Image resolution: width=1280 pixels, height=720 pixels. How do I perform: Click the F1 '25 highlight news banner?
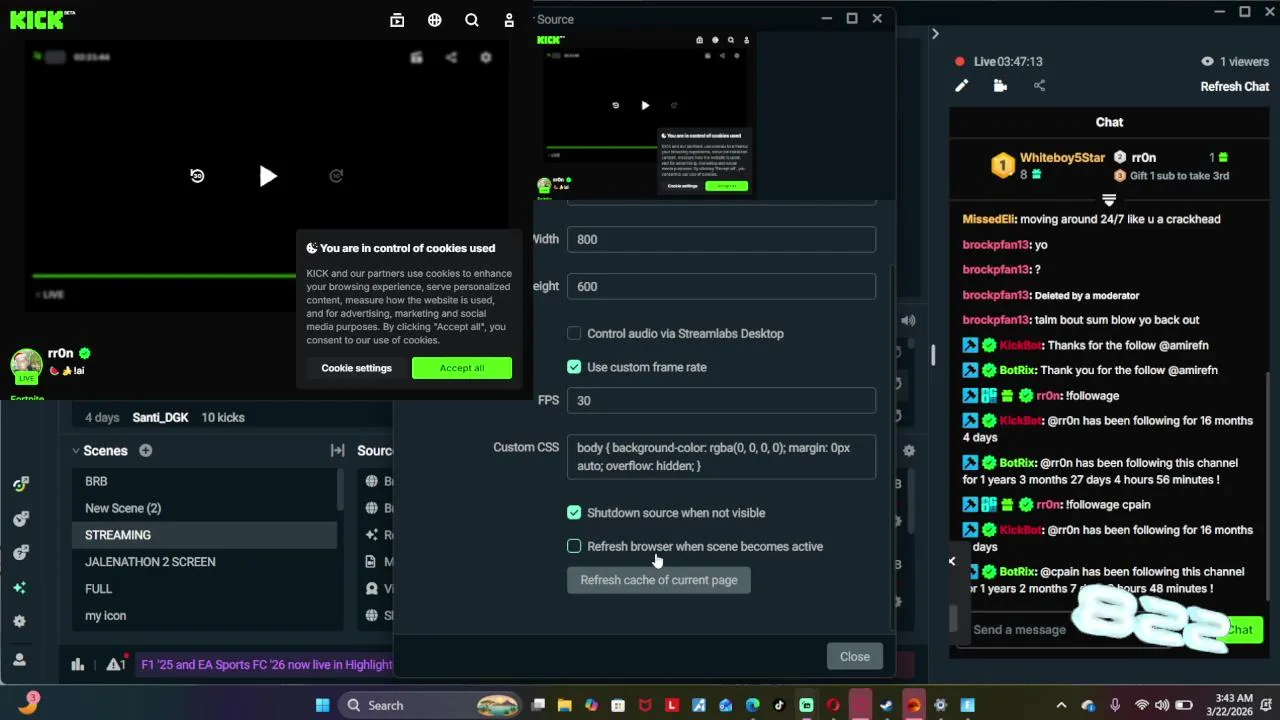266,664
